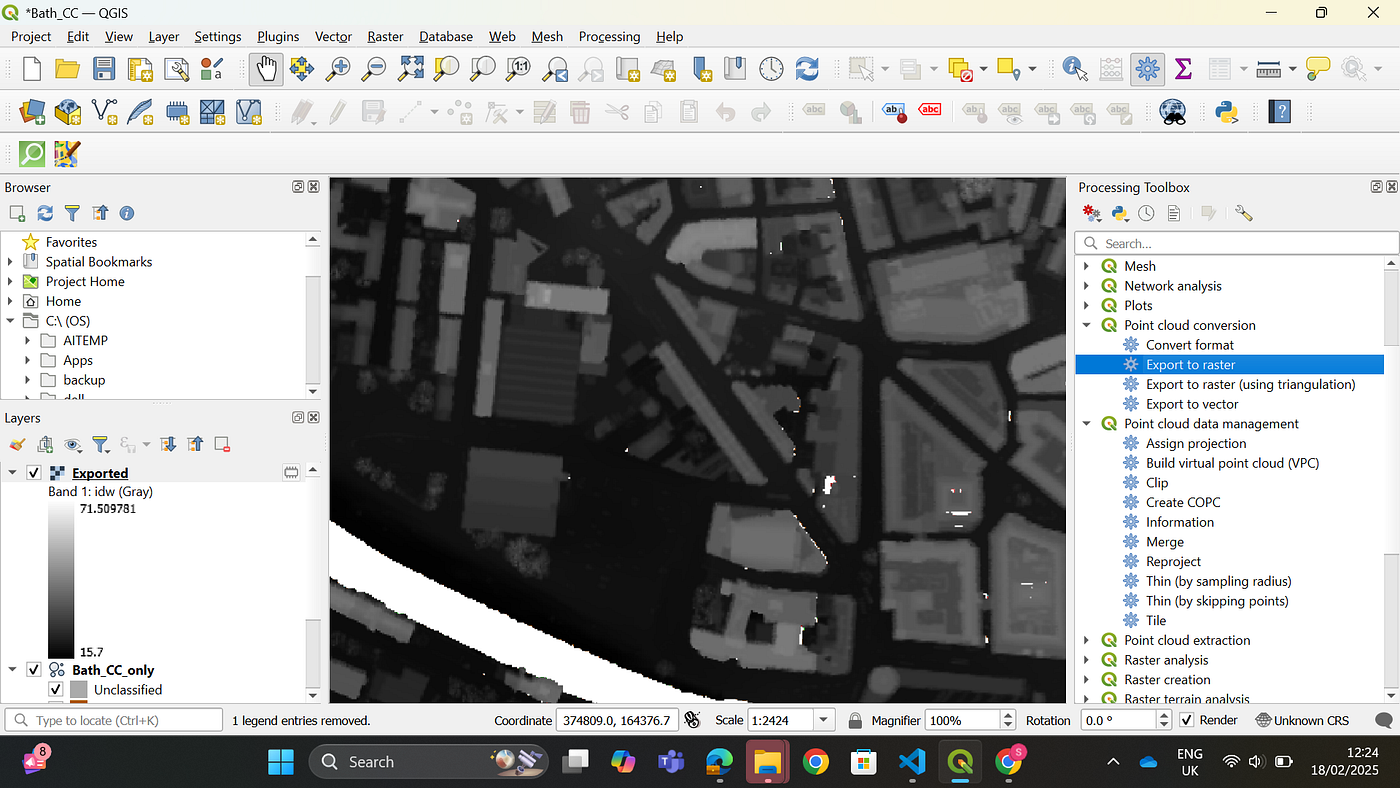Collapse the C:\ (OS) drive node
The image size is (1400, 788).
coord(11,321)
